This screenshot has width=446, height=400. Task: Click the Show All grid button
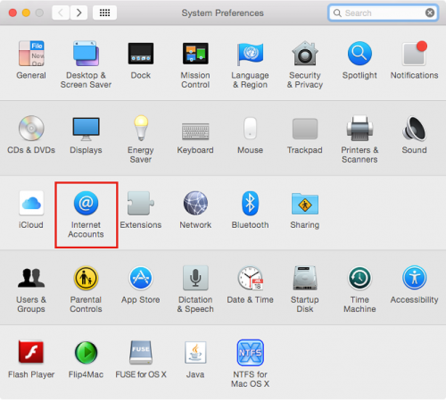pyautogui.click(x=105, y=13)
